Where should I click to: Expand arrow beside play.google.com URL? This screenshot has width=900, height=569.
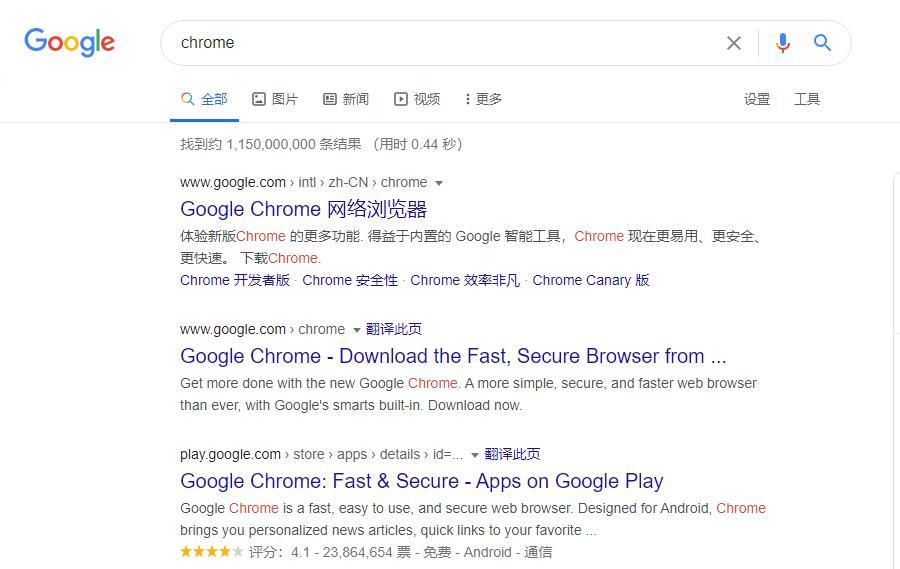[475, 455]
